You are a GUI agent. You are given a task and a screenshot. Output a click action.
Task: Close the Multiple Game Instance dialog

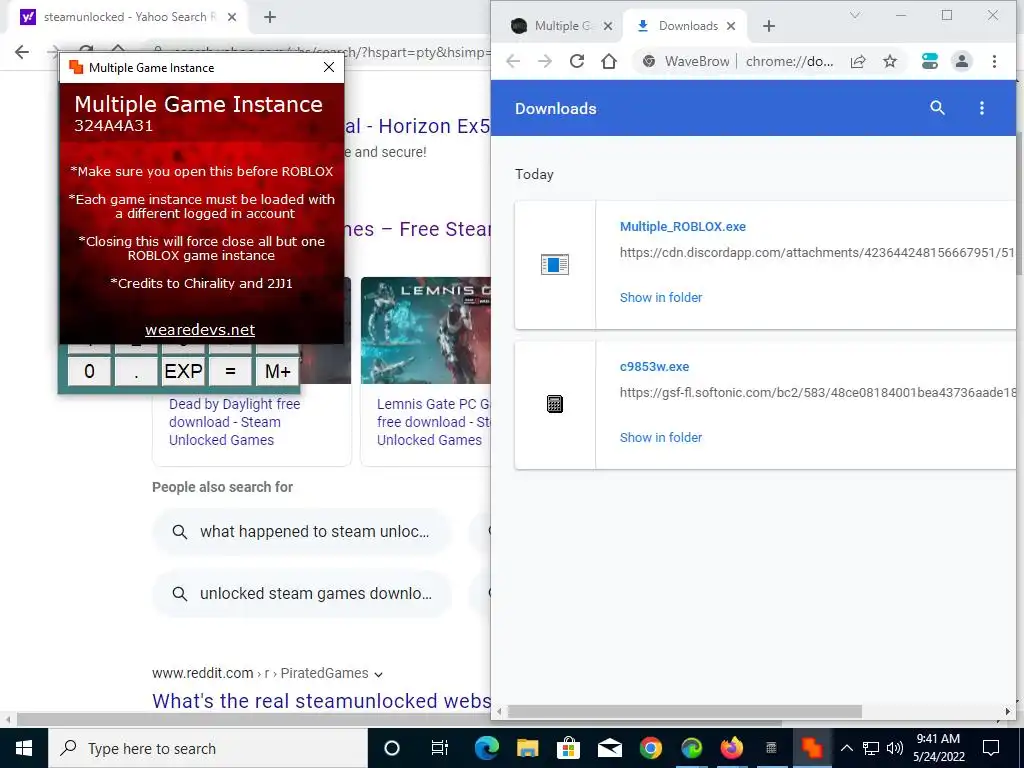click(329, 67)
